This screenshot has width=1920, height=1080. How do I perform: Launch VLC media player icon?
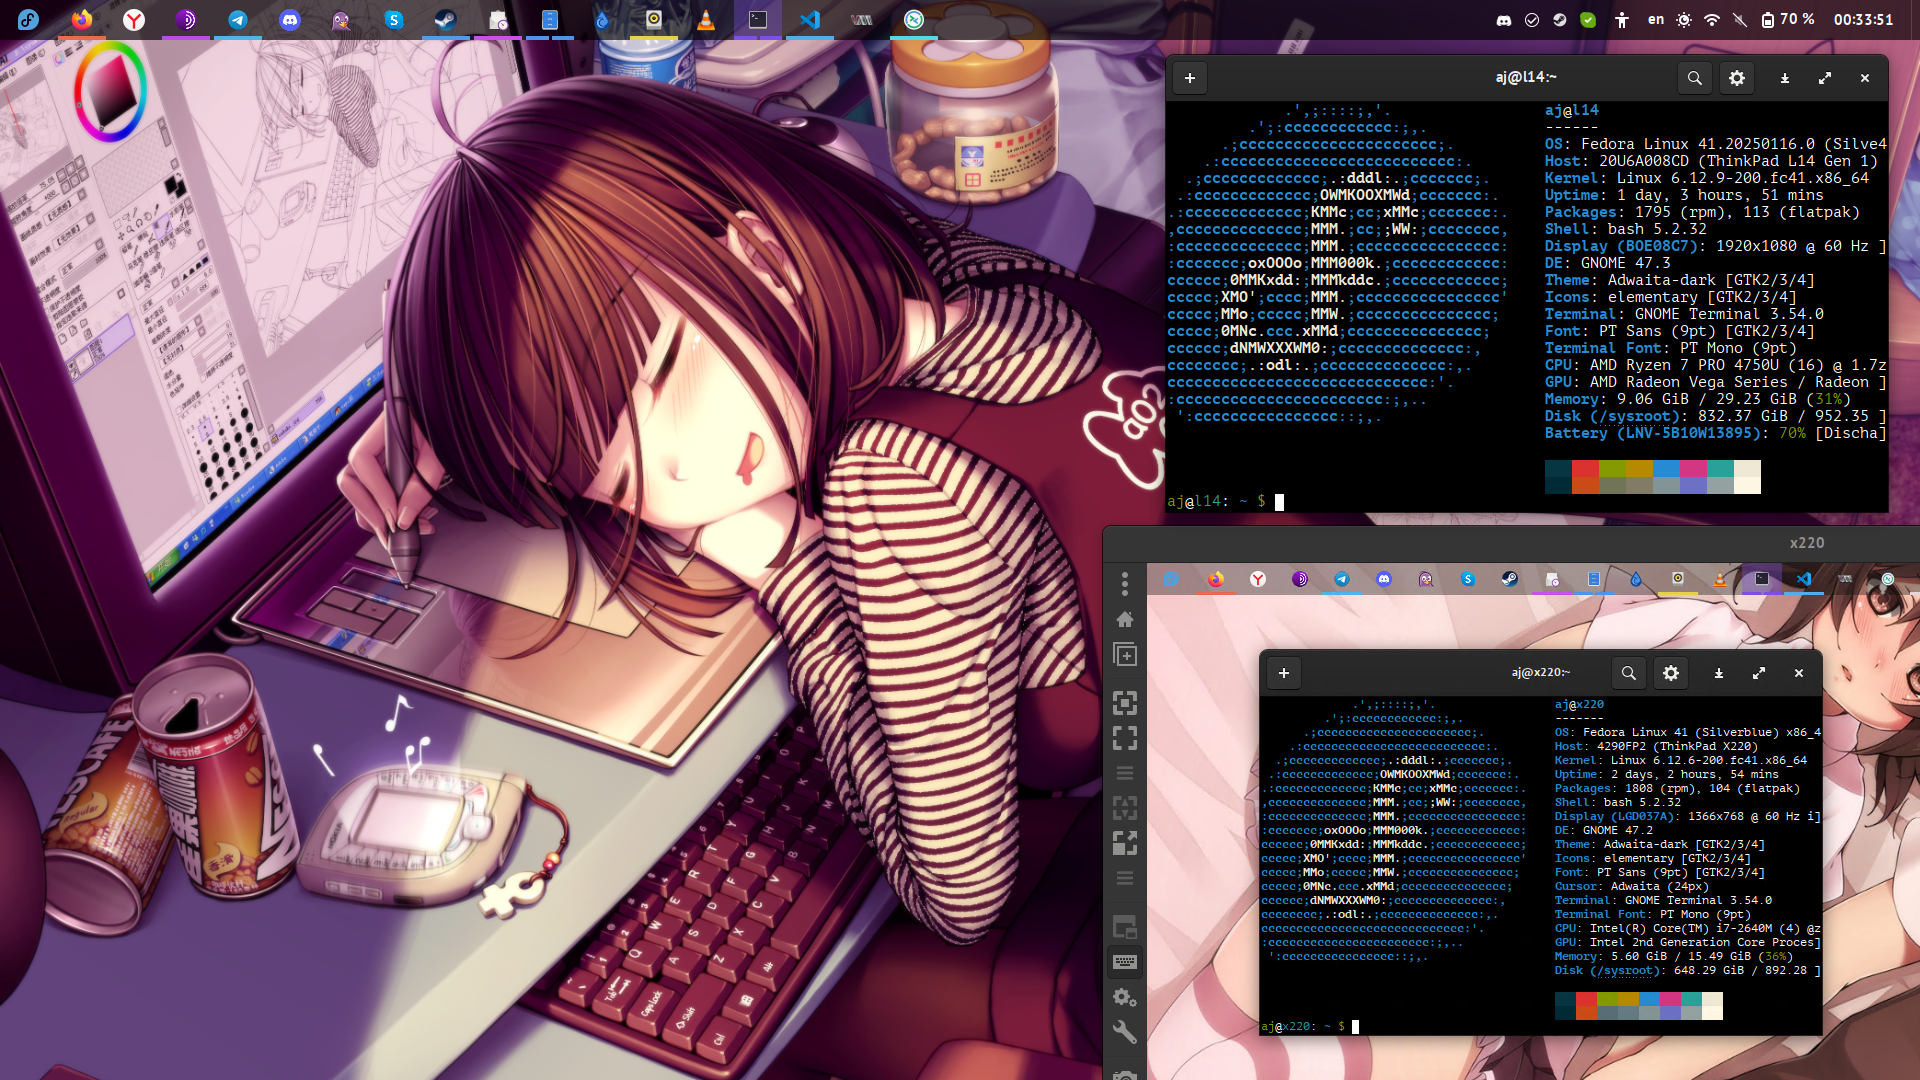click(706, 19)
